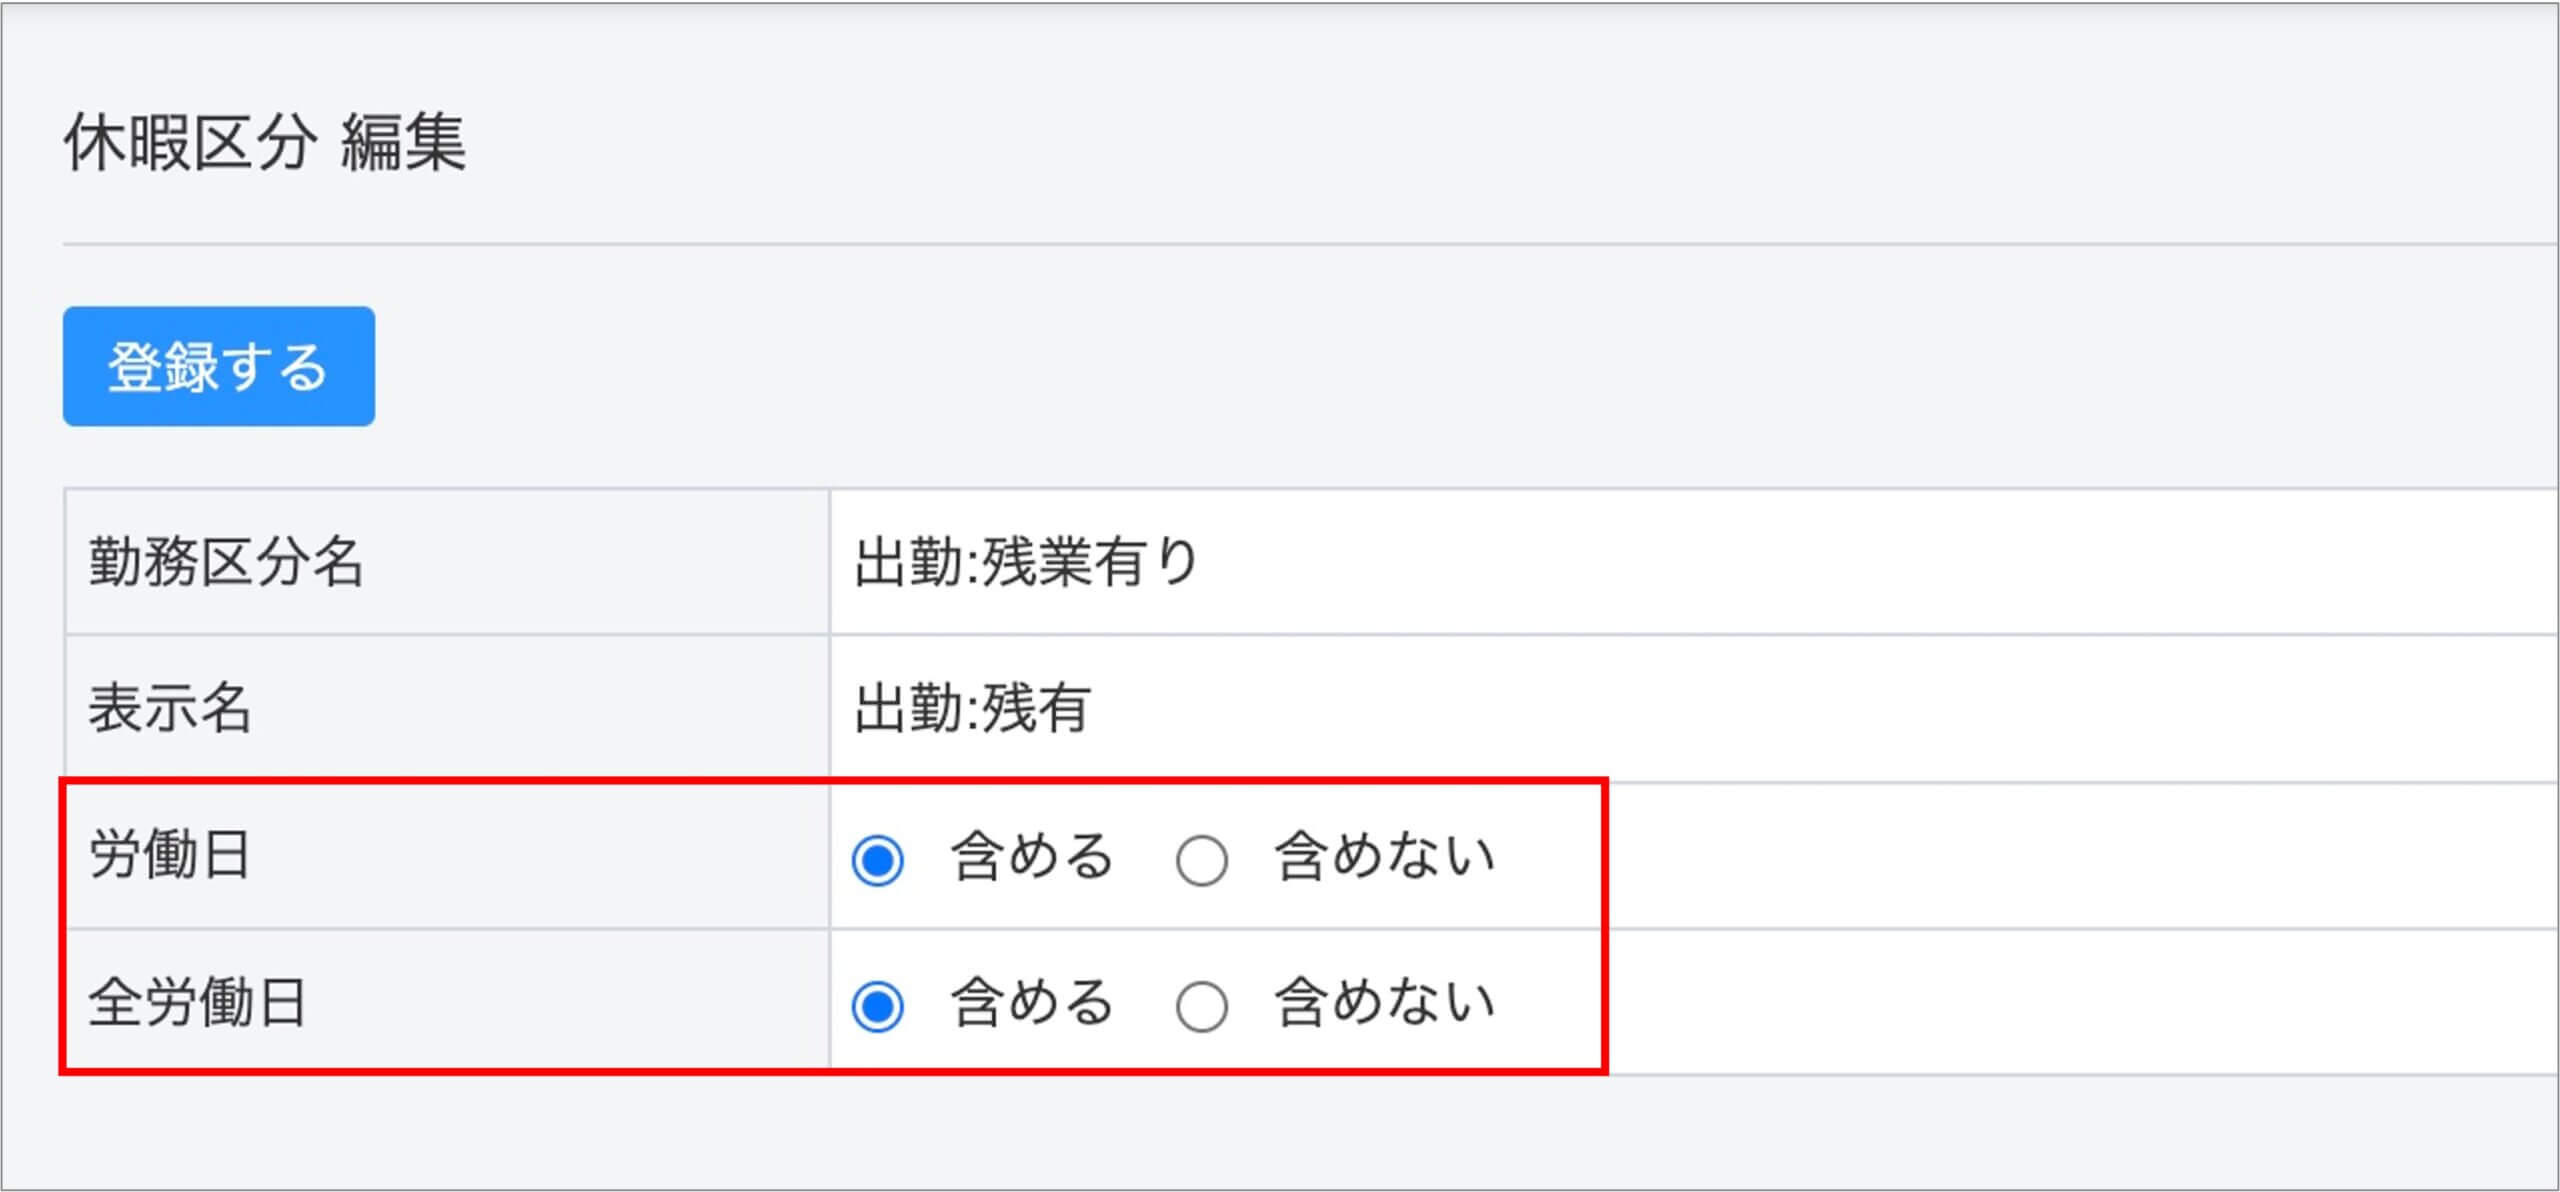Viewport: 2560px width, 1192px height.
Task: Click the 含めない label text in 全労働日 row
Action: [x=1385, y=1003]
